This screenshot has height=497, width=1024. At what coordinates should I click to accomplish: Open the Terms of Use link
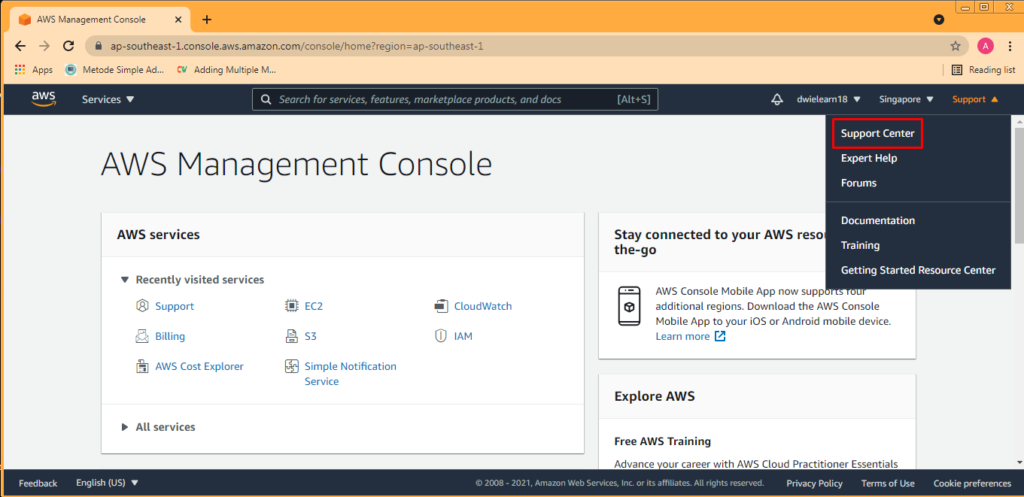point(888,483)
